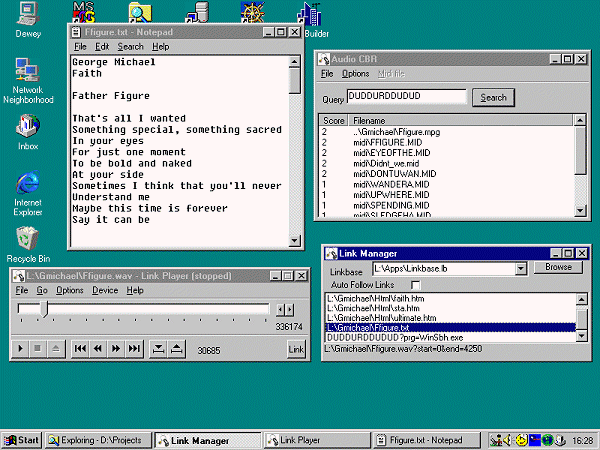The width and height of the screenshot is (600, 450).
Task: Select the Recycle Bin desktop icon
Action: [27, 239]
